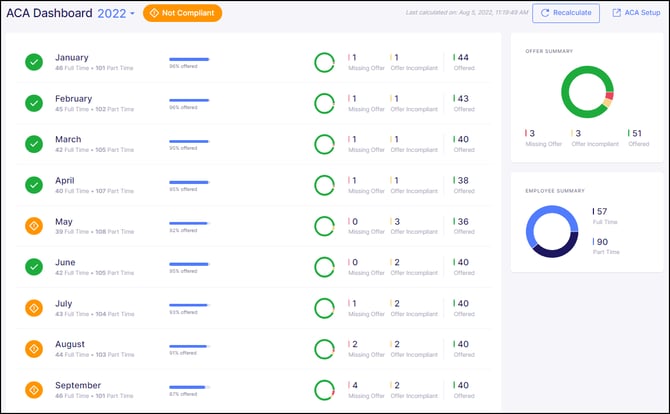670x414 pixels.
Task: Click the January row donut chart
Action: coord(324,62)
